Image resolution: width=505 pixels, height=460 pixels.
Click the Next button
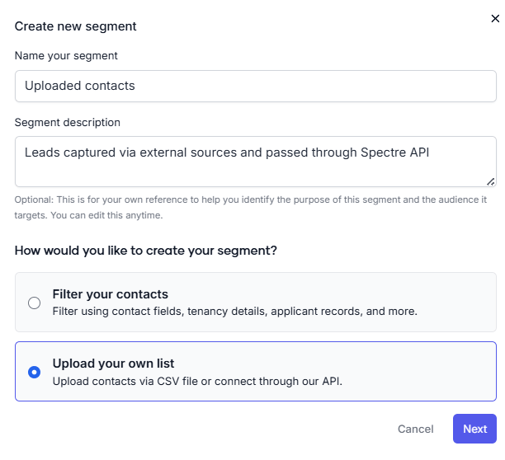tap(474, 429)
